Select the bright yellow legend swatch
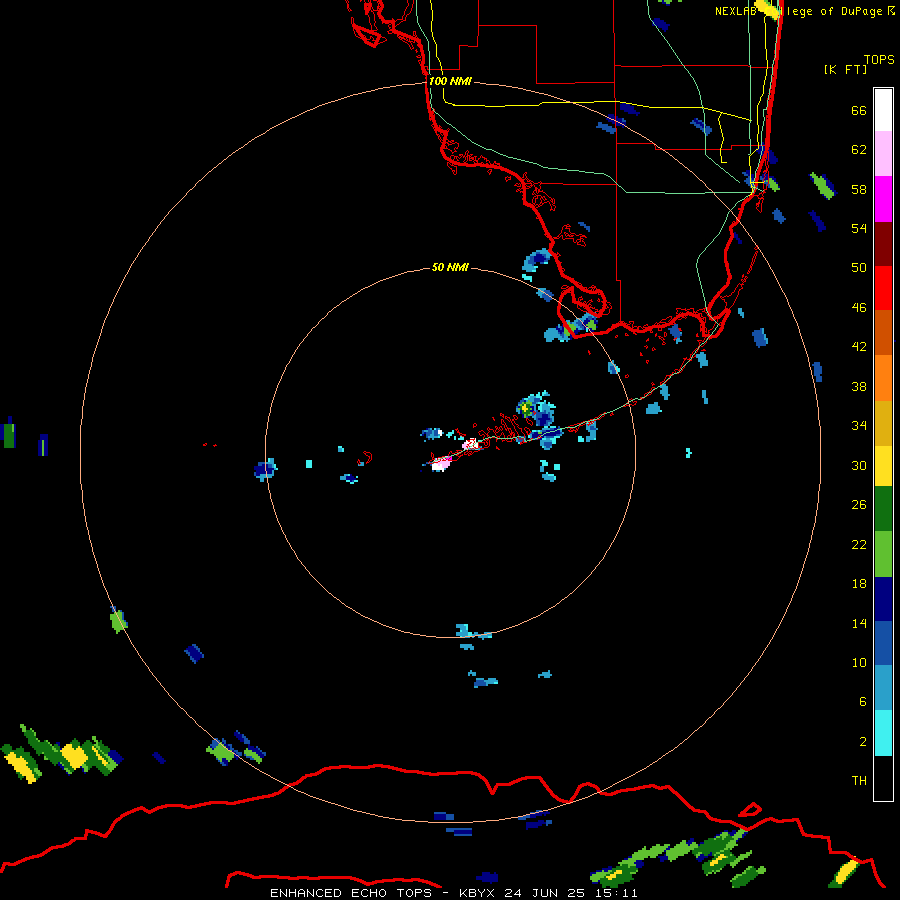Image resolution: width=900 pixels, height=900 pixels. (x=883, y=466)
